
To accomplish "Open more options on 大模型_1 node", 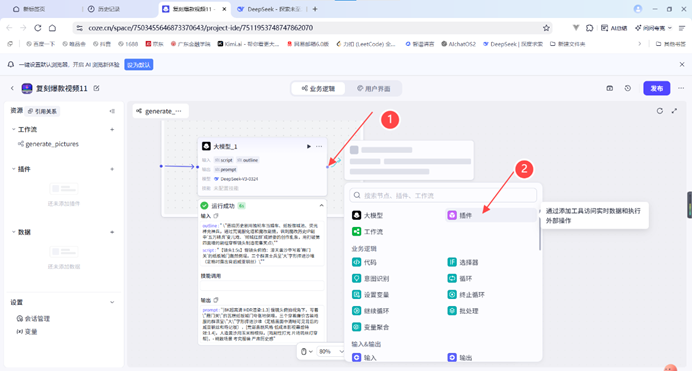I will [319, 146].
